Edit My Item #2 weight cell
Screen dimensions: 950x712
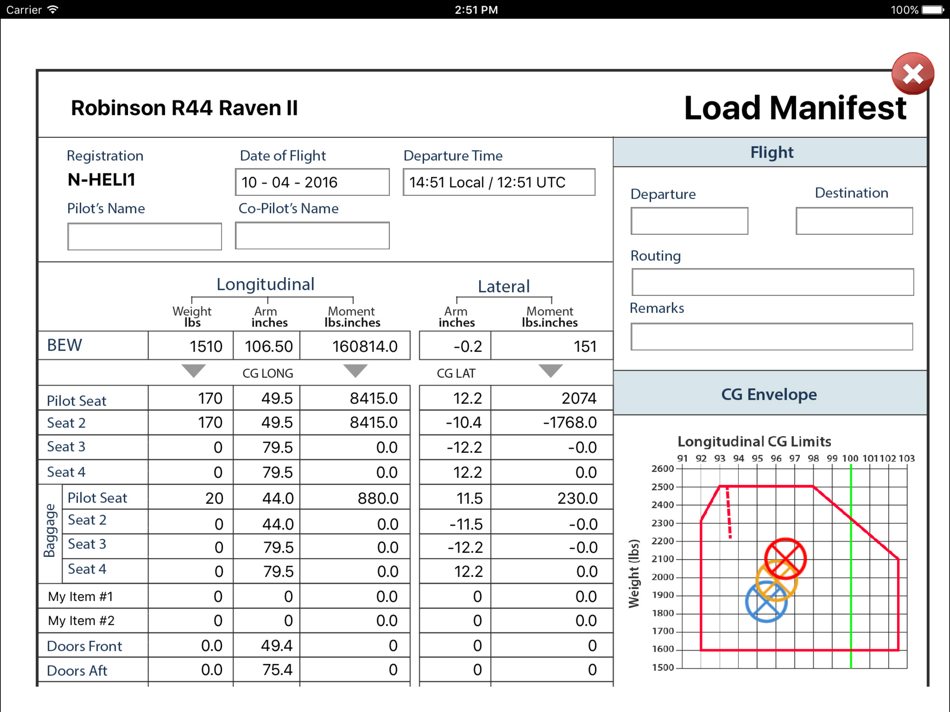(x=191, y=621)
